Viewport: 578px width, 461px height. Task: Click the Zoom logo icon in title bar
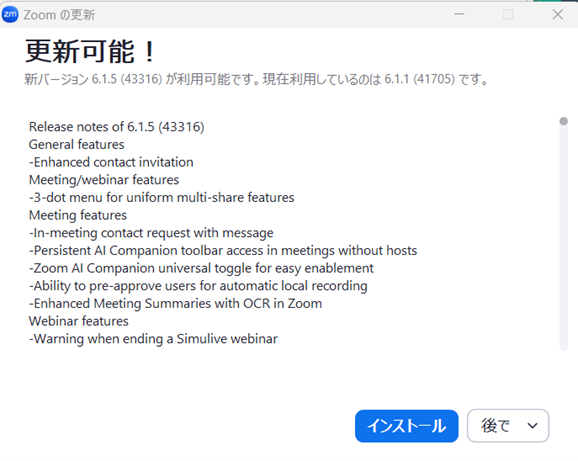tap(10, 14)
